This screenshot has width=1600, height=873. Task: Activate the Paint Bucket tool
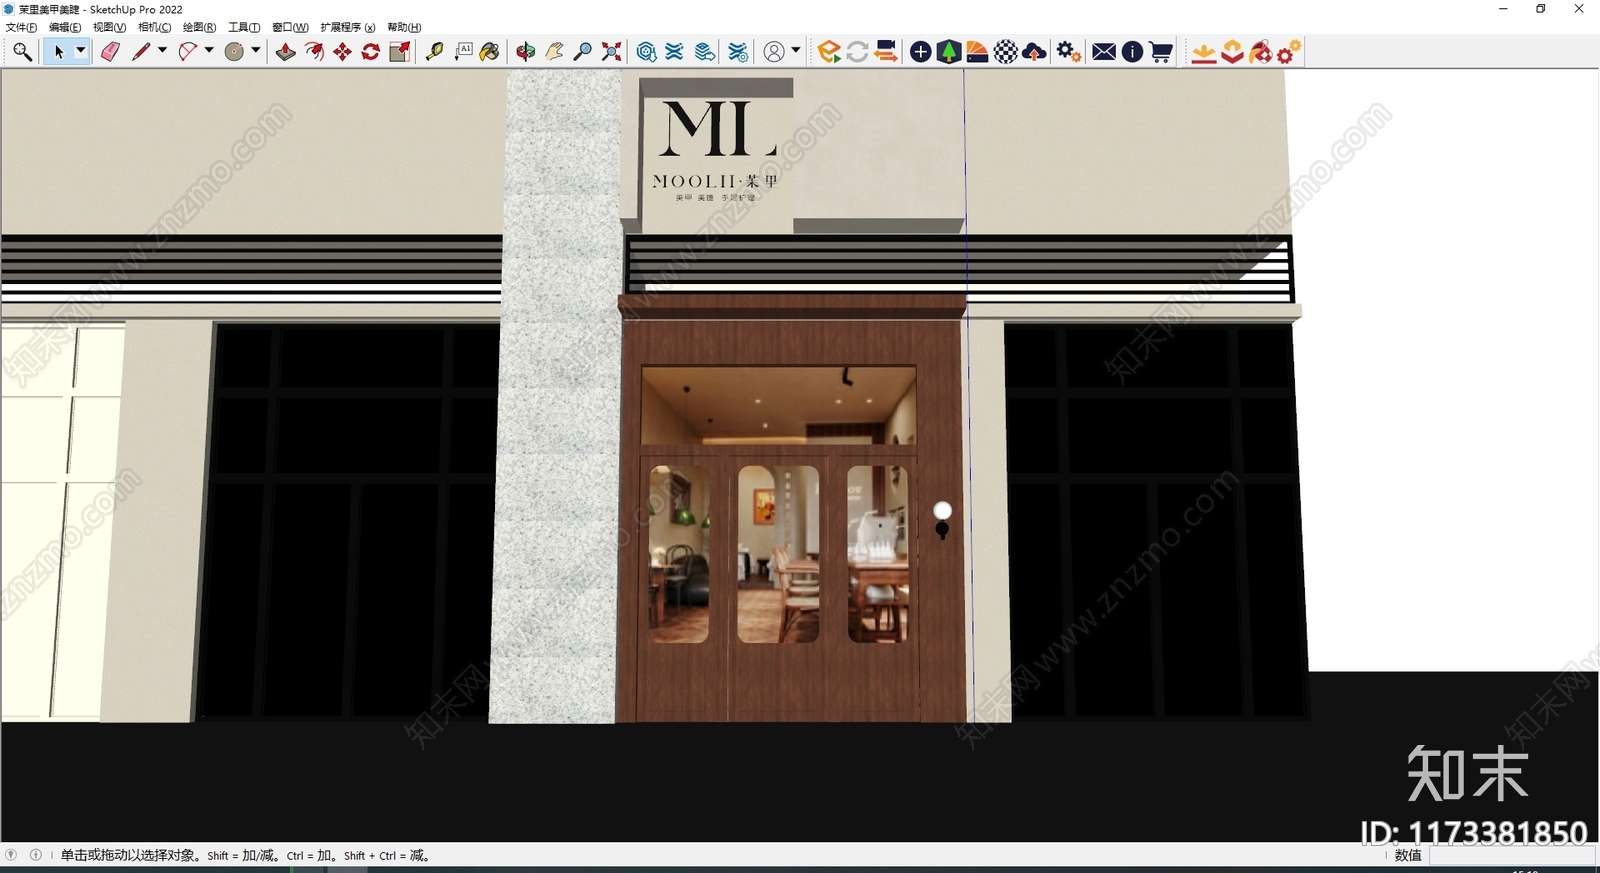pos(490,52)
